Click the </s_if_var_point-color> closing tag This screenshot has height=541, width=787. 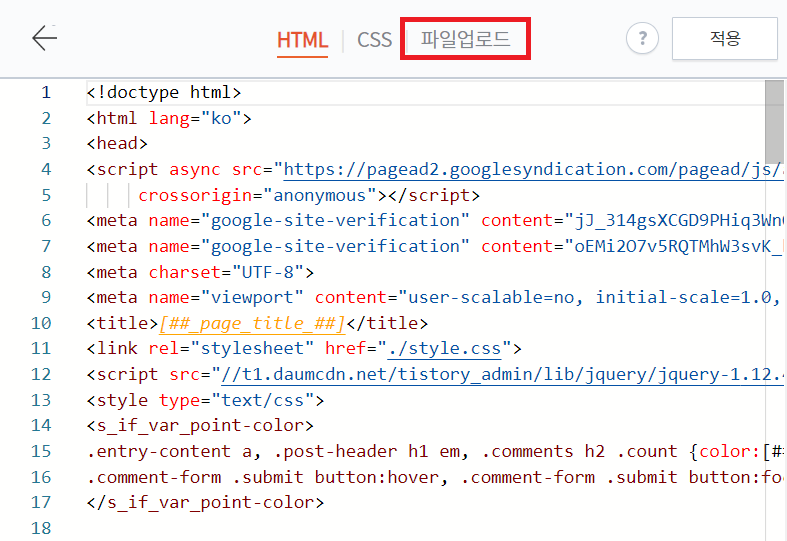click(x=205, y=503)
